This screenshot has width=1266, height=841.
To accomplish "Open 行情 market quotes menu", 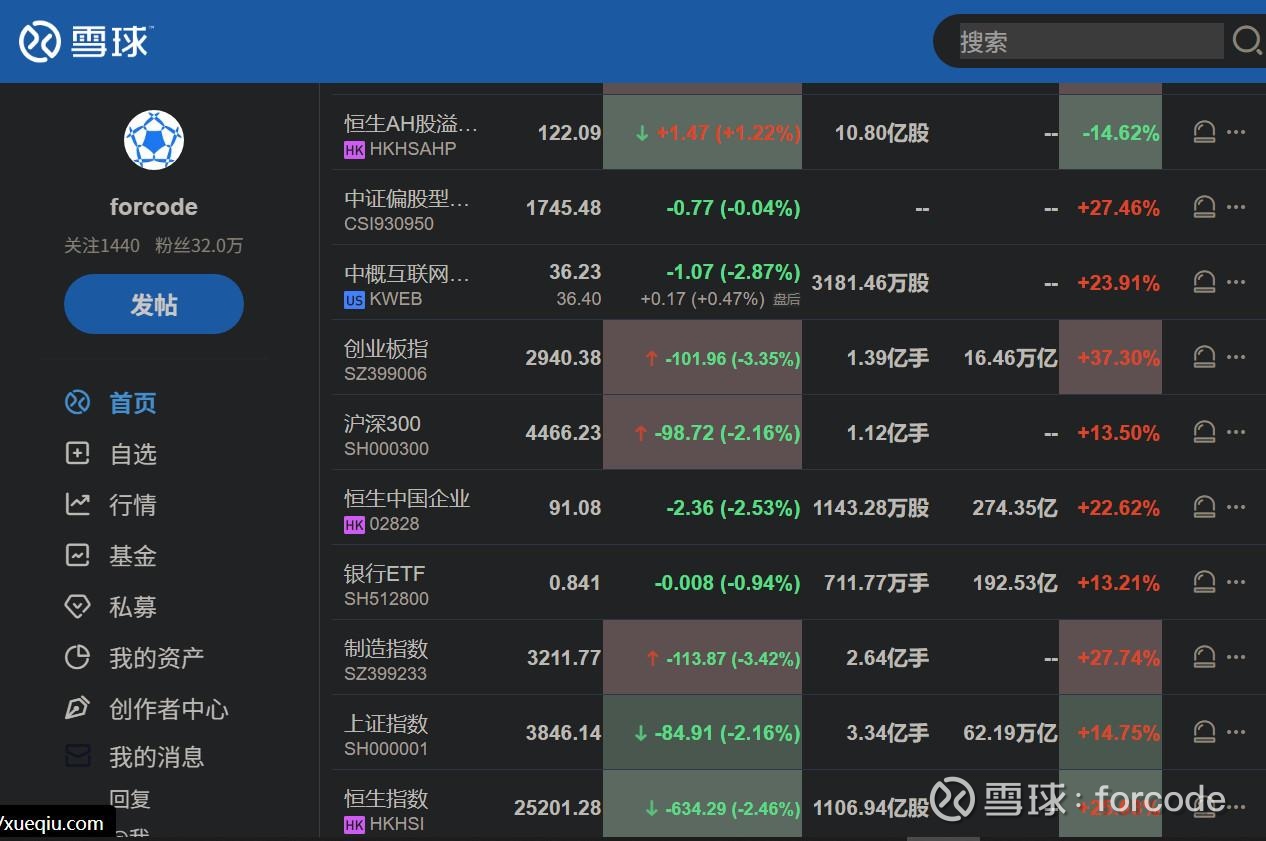I will [x=133, y=505].
